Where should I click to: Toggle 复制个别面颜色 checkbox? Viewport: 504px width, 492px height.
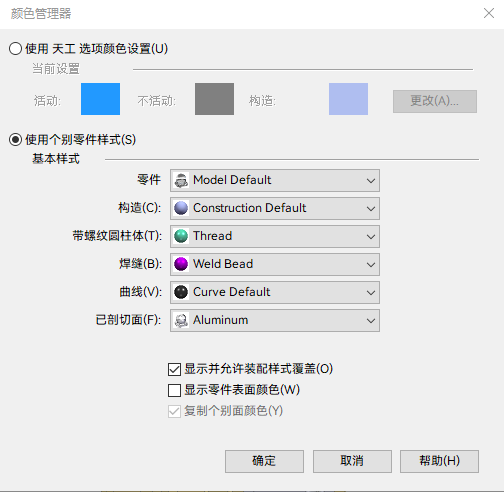click(x=174, y=411)
